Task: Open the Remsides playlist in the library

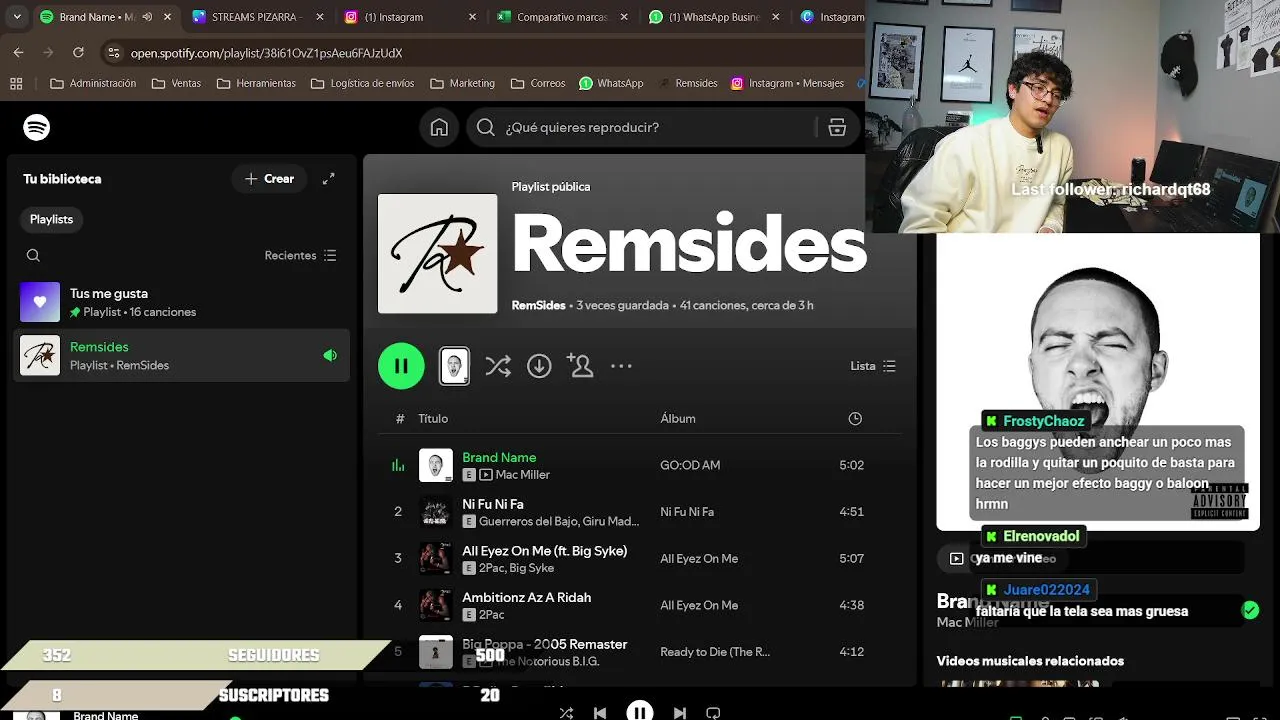Action: [x=182, y=356]
